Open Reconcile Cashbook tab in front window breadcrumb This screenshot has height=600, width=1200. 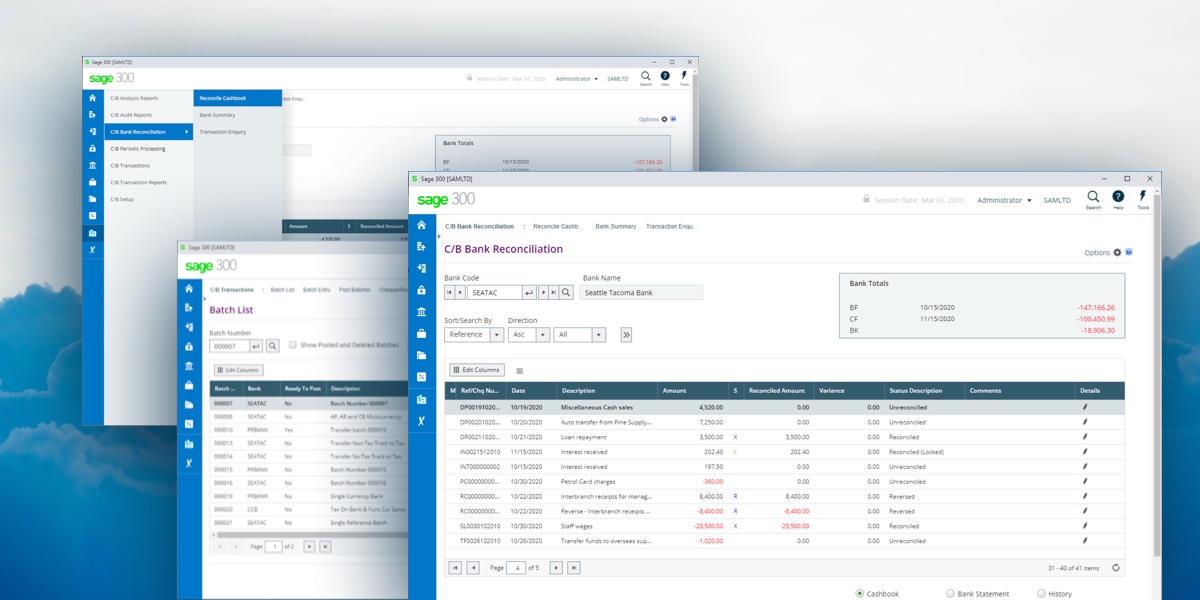tap(556, 226)
